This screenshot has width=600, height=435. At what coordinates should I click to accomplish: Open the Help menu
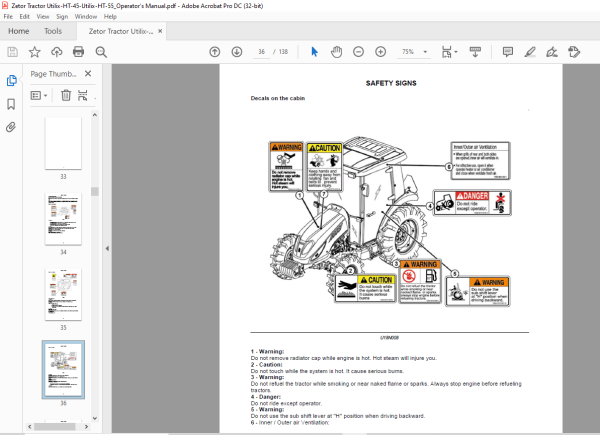pos(110,16)
